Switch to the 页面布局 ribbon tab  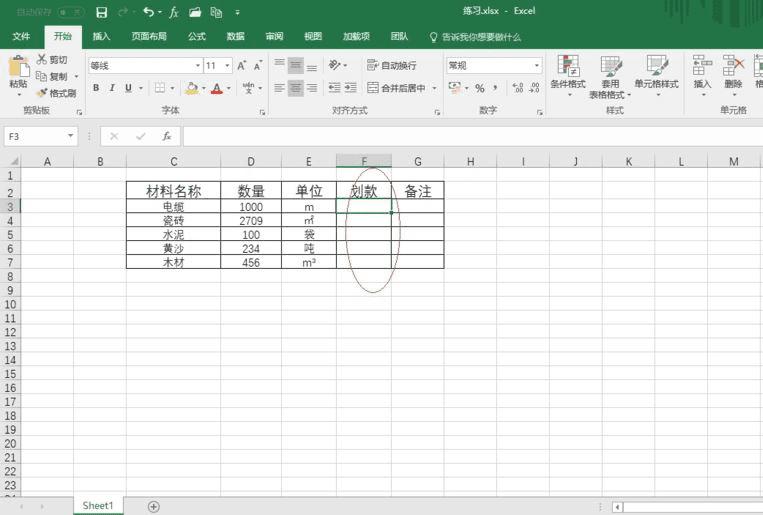pos(149,37)
